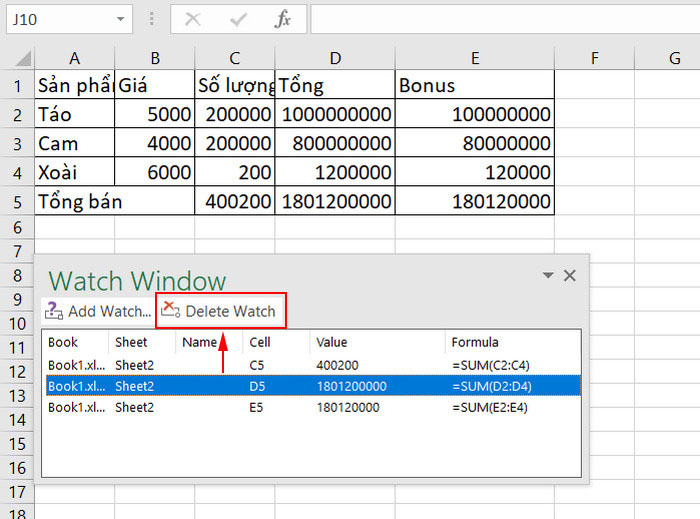Click cell E5 with value 180120000
700x519 pixels.
pos(475,201)
